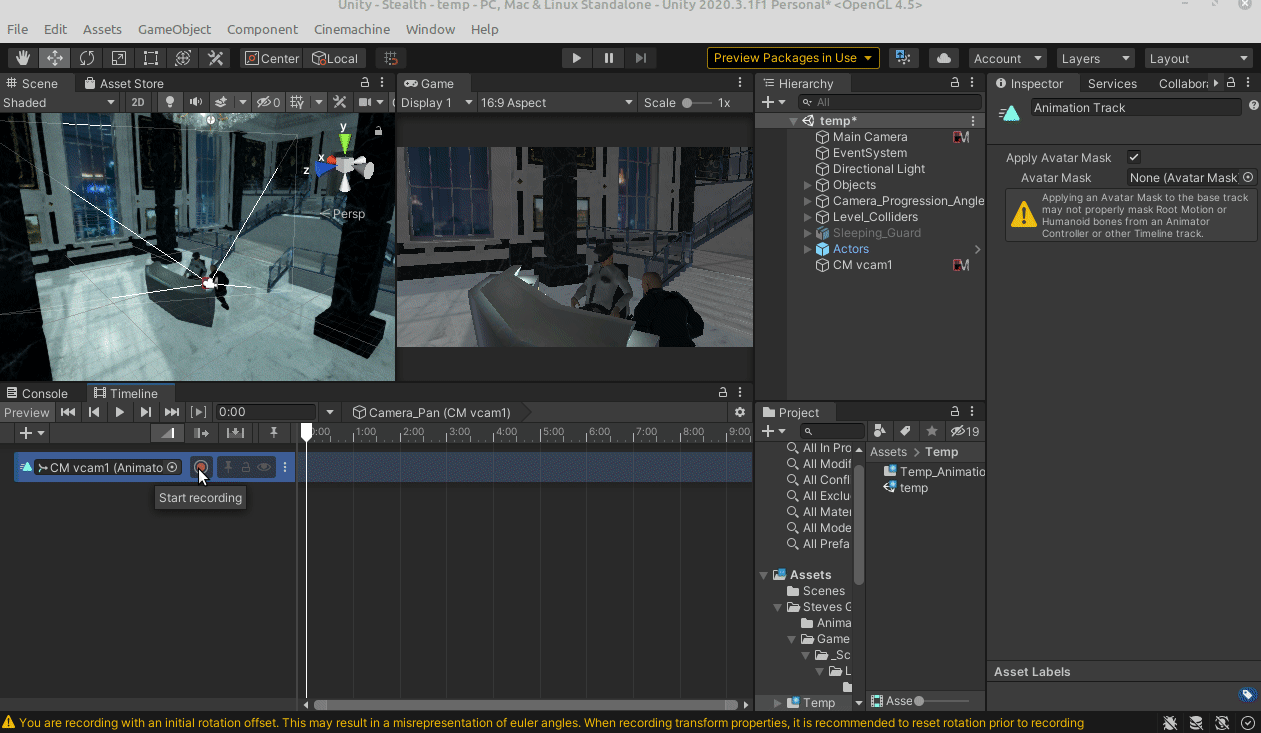
Task: Toggle scene lighting bulb
Action: point(170,102)
